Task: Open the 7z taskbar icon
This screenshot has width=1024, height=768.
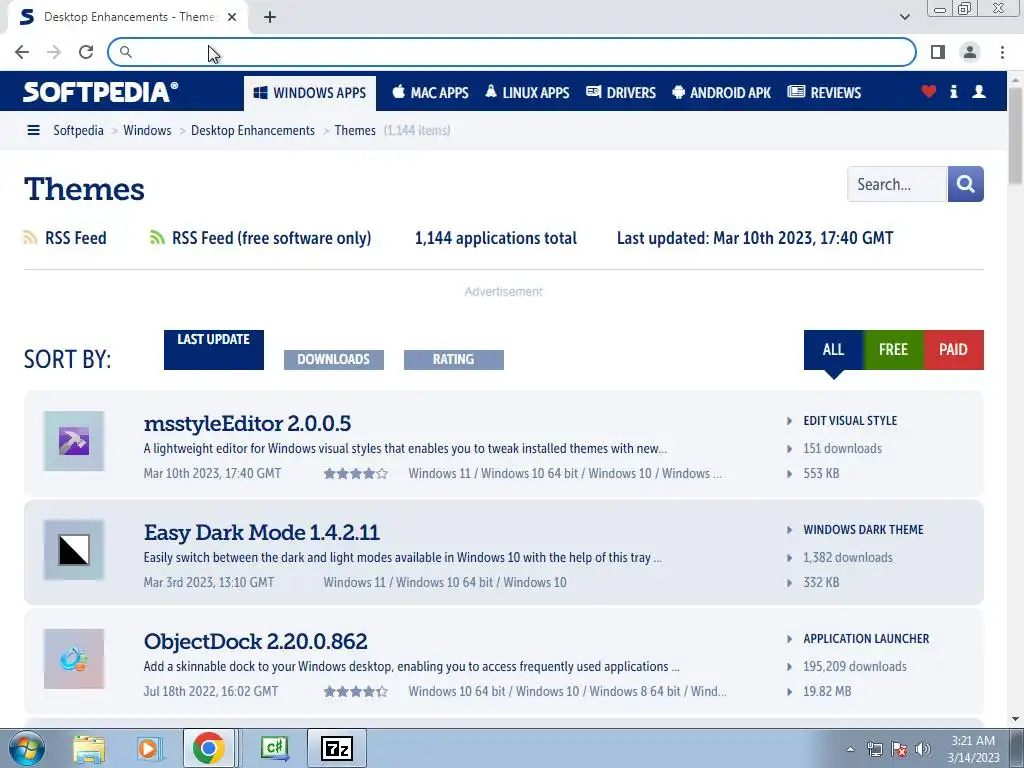Action: click(336, 748)
